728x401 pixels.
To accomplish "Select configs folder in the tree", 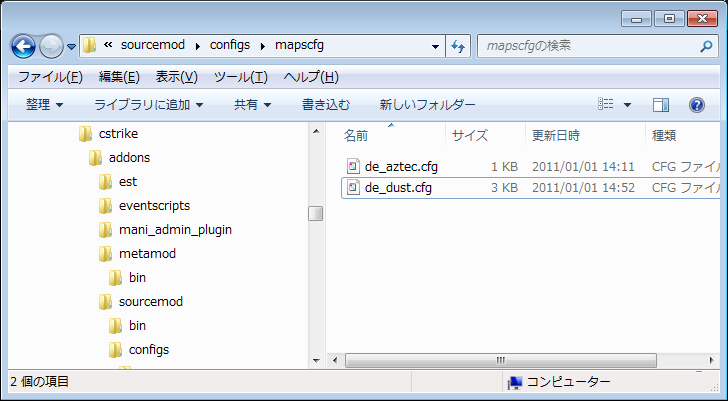I will (x=149, y=349).
